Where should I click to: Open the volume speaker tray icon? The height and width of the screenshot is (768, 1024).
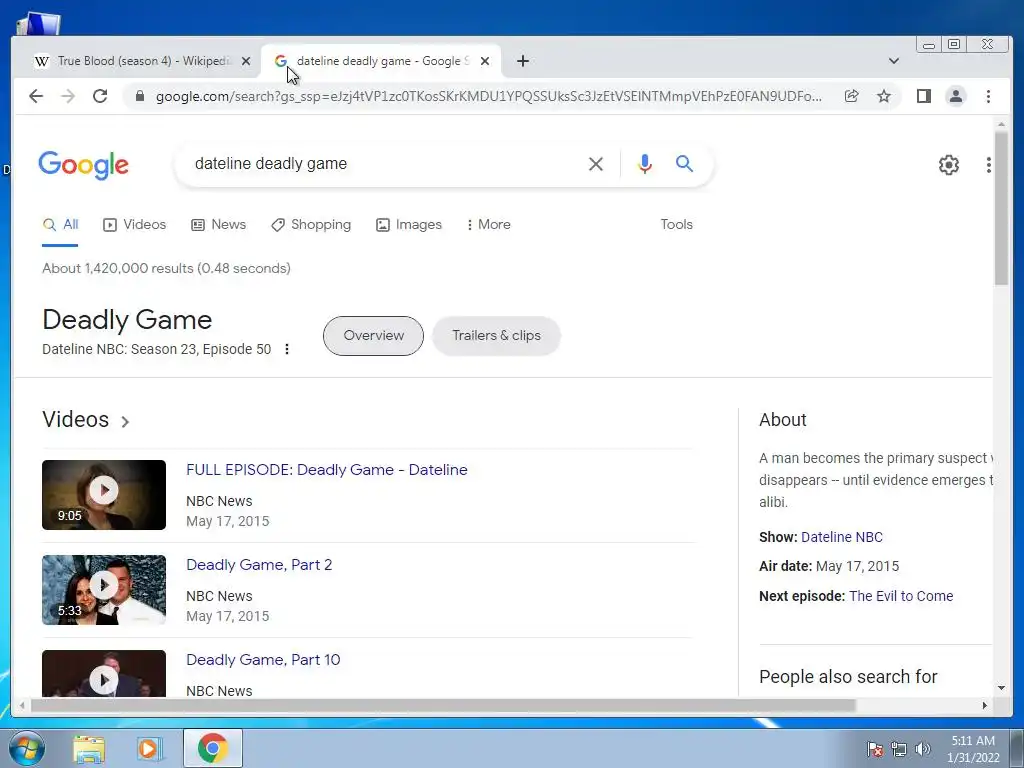click(922, 749)
